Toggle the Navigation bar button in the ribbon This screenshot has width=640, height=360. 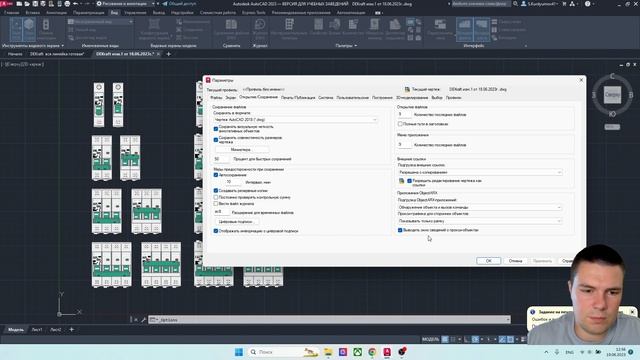46,29
